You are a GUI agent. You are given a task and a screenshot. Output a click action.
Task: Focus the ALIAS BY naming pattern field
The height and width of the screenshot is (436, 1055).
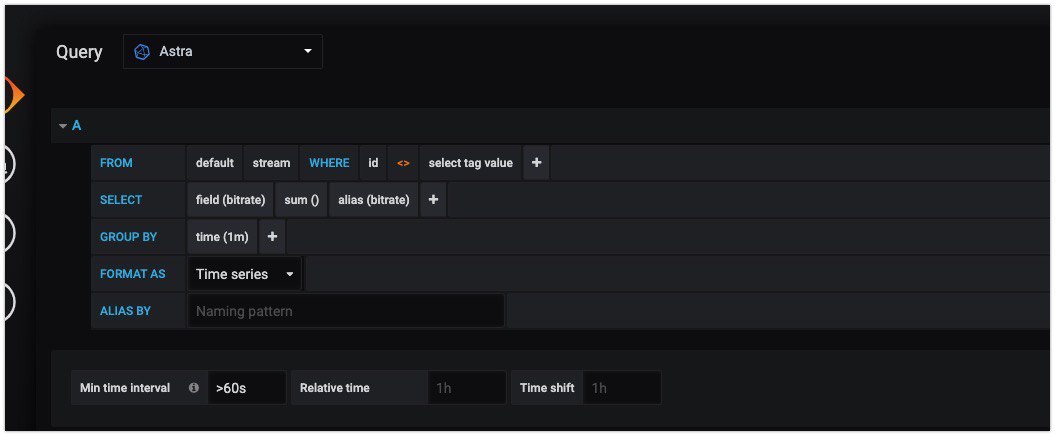click(x=346, y=311)
